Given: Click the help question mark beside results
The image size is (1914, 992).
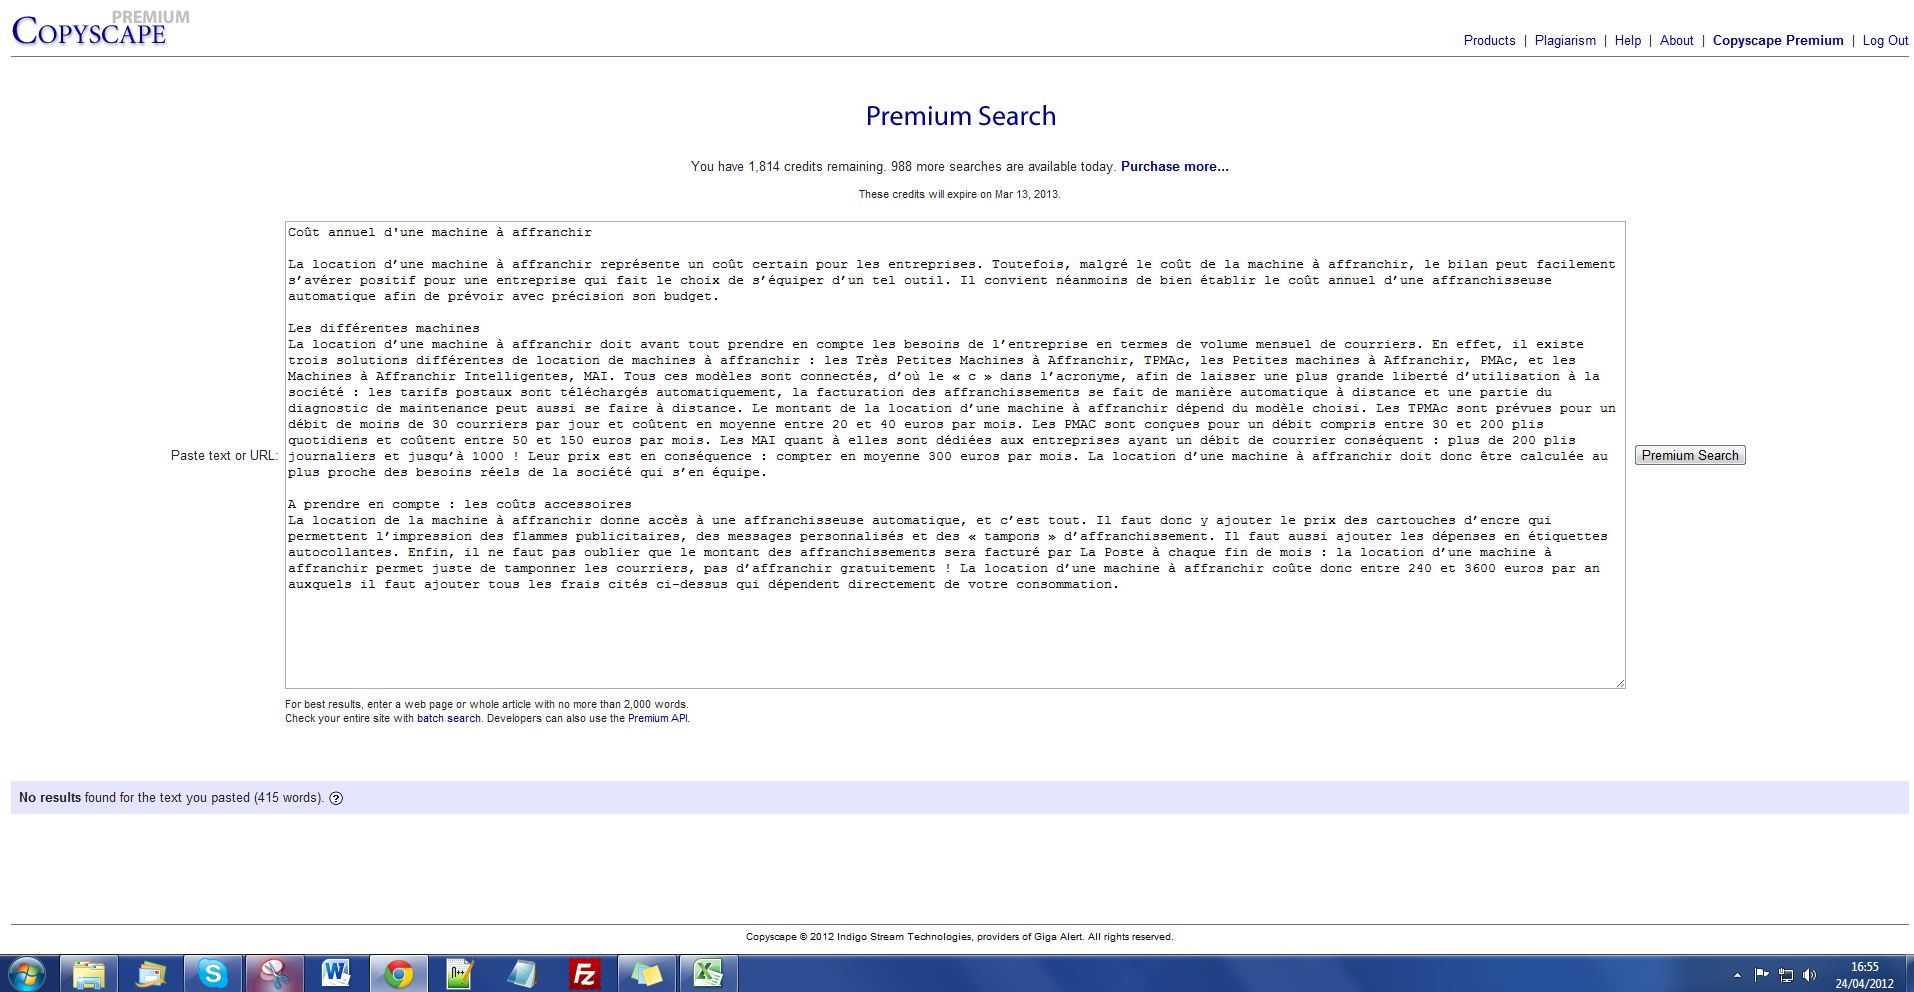Looking at the screenshot, I should (x=336, y=798).
